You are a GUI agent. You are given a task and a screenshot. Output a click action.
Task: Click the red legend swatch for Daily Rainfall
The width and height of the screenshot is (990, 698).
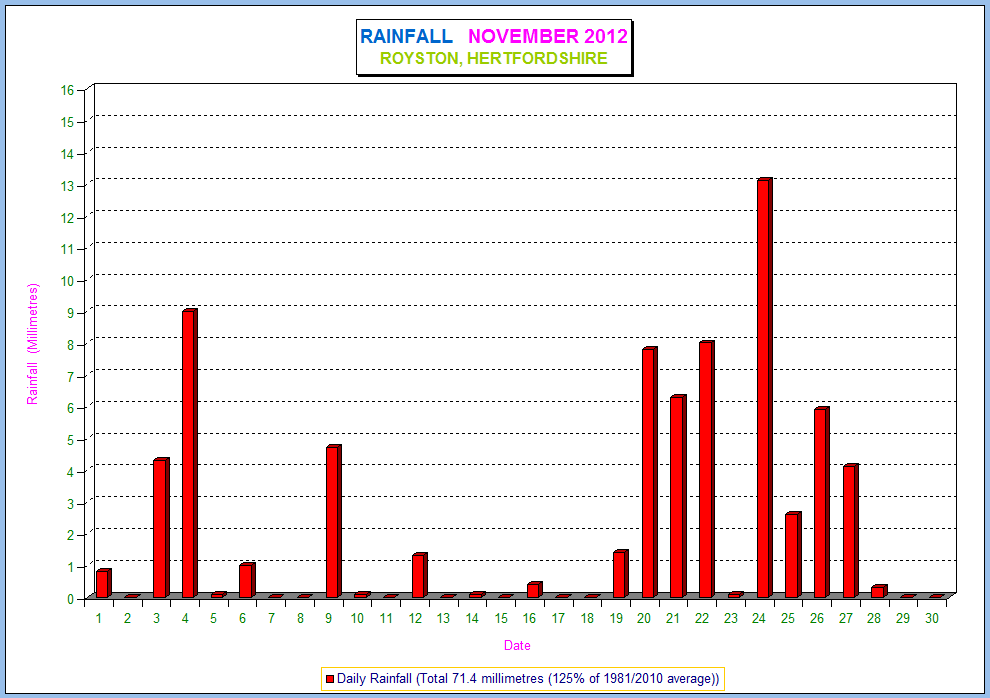(x=330, y=679)
